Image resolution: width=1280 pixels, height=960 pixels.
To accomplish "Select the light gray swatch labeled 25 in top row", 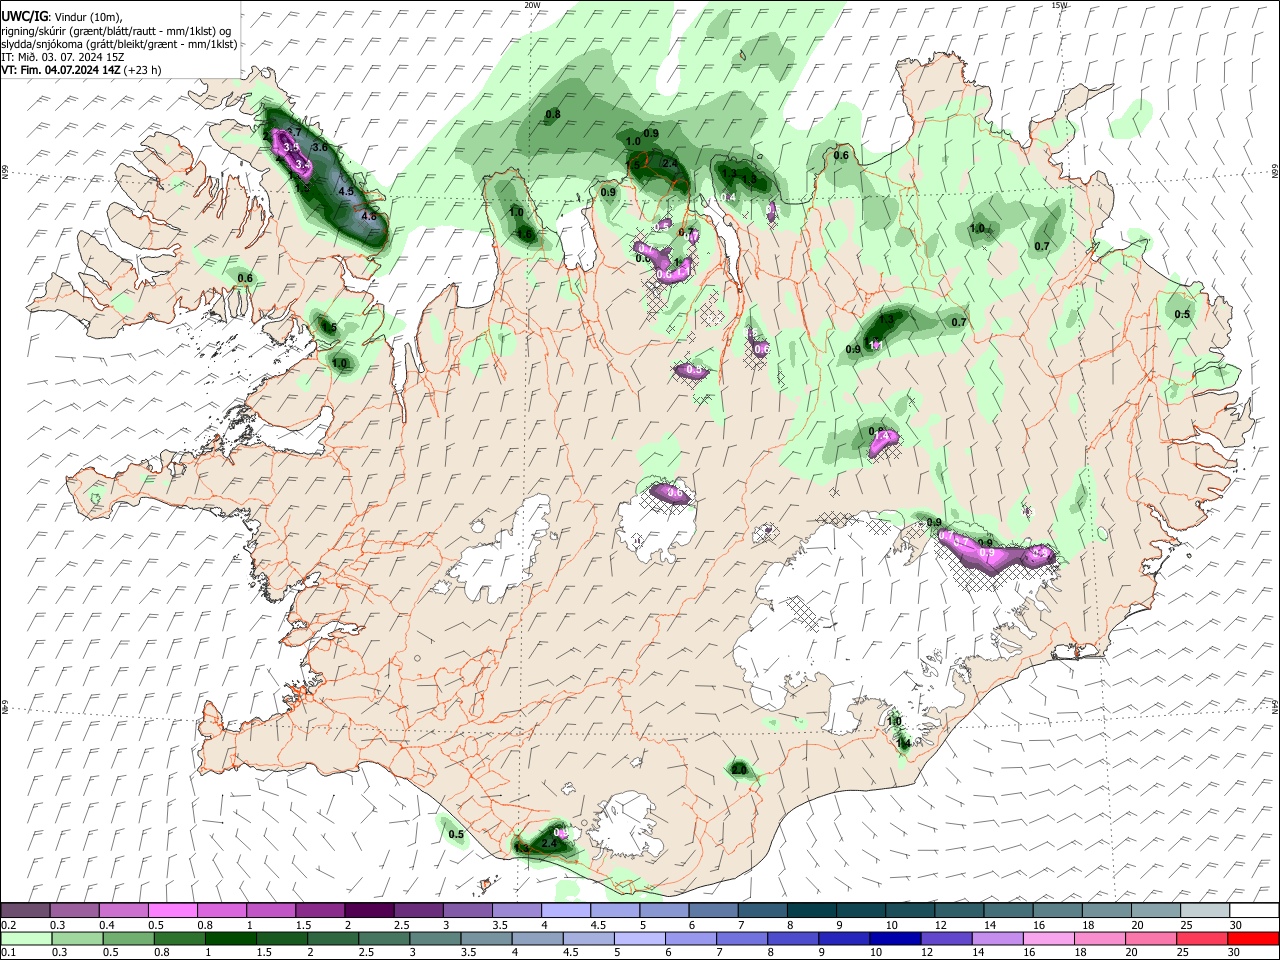I will (1203, 910).
